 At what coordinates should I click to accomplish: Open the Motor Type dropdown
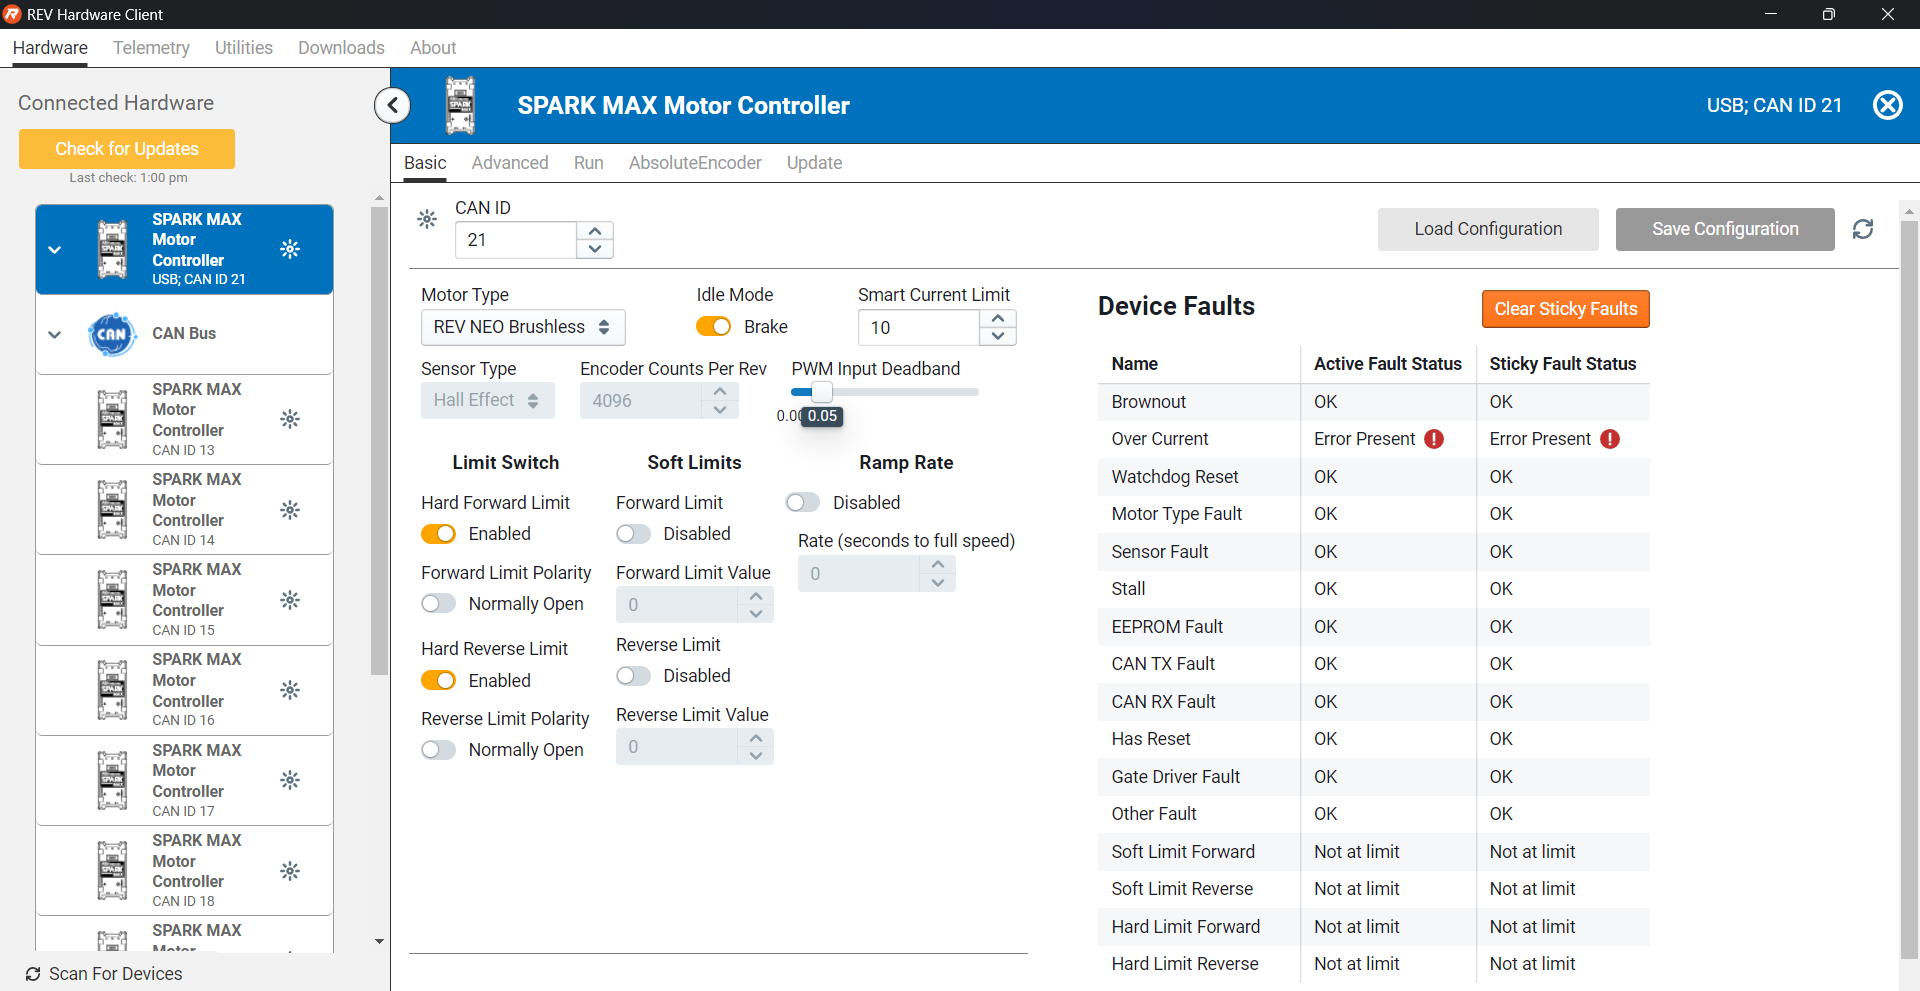click(523, 327)
